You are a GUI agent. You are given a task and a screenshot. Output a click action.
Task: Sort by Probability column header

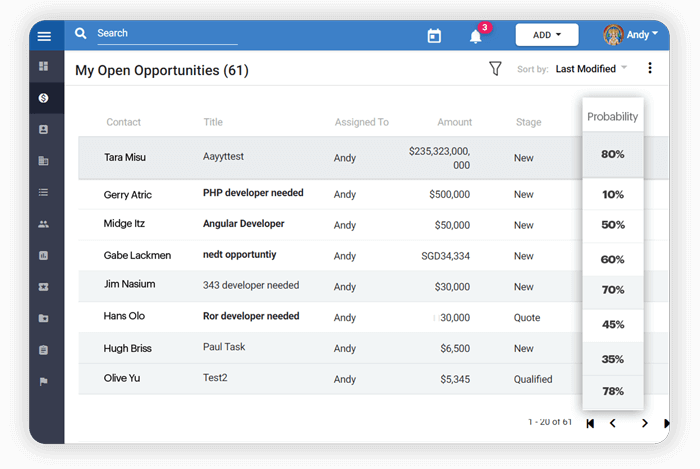tap(612, 117)
